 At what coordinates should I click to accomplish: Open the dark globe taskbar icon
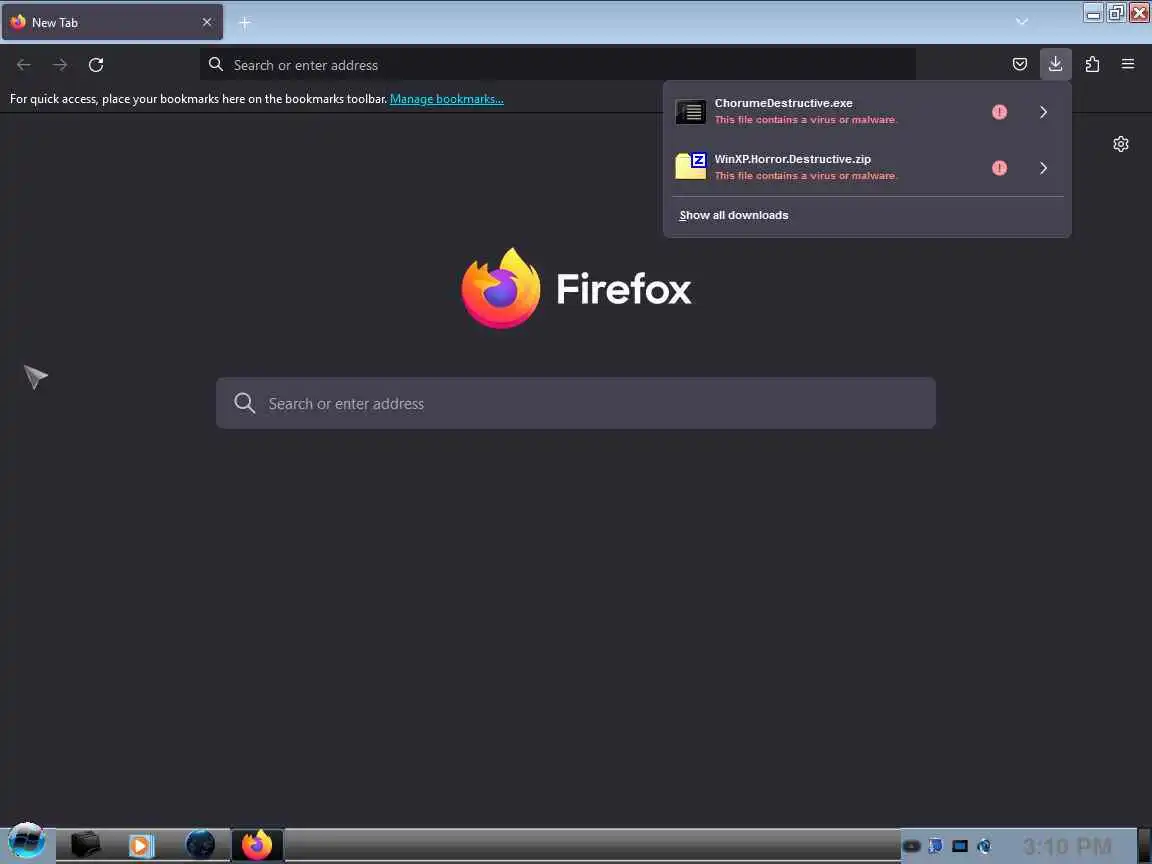coord(200,845)
